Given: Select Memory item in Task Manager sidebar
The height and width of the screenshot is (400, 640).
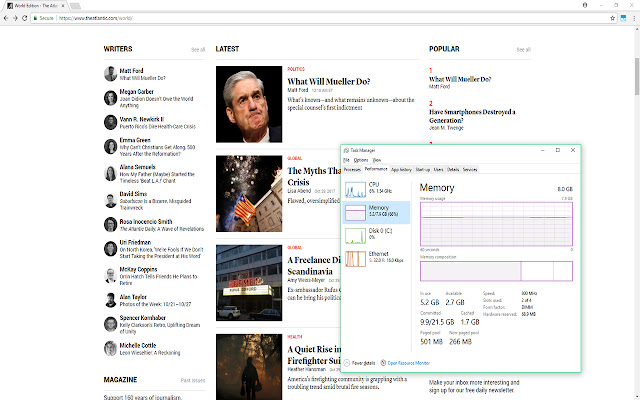Looking at the screenshot, I should tap(376, 212).
